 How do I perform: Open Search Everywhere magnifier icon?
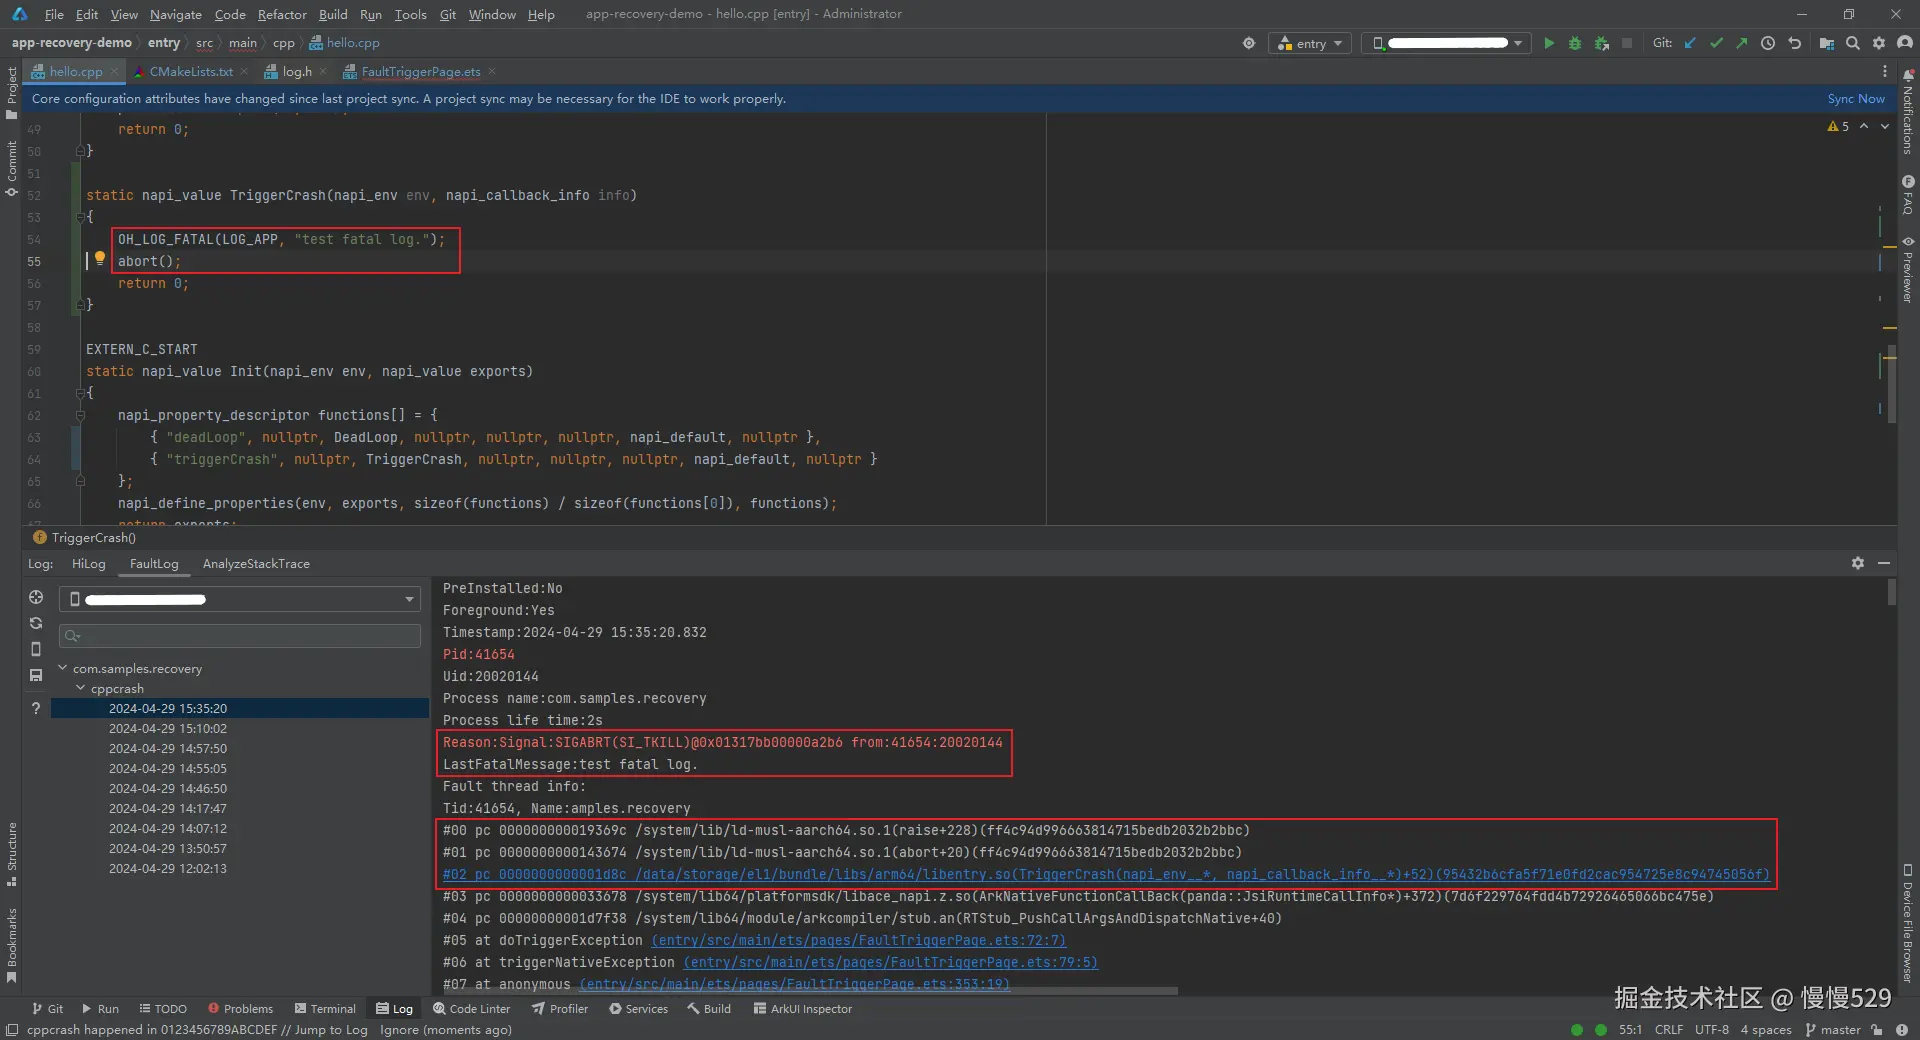click(1854, 43)
